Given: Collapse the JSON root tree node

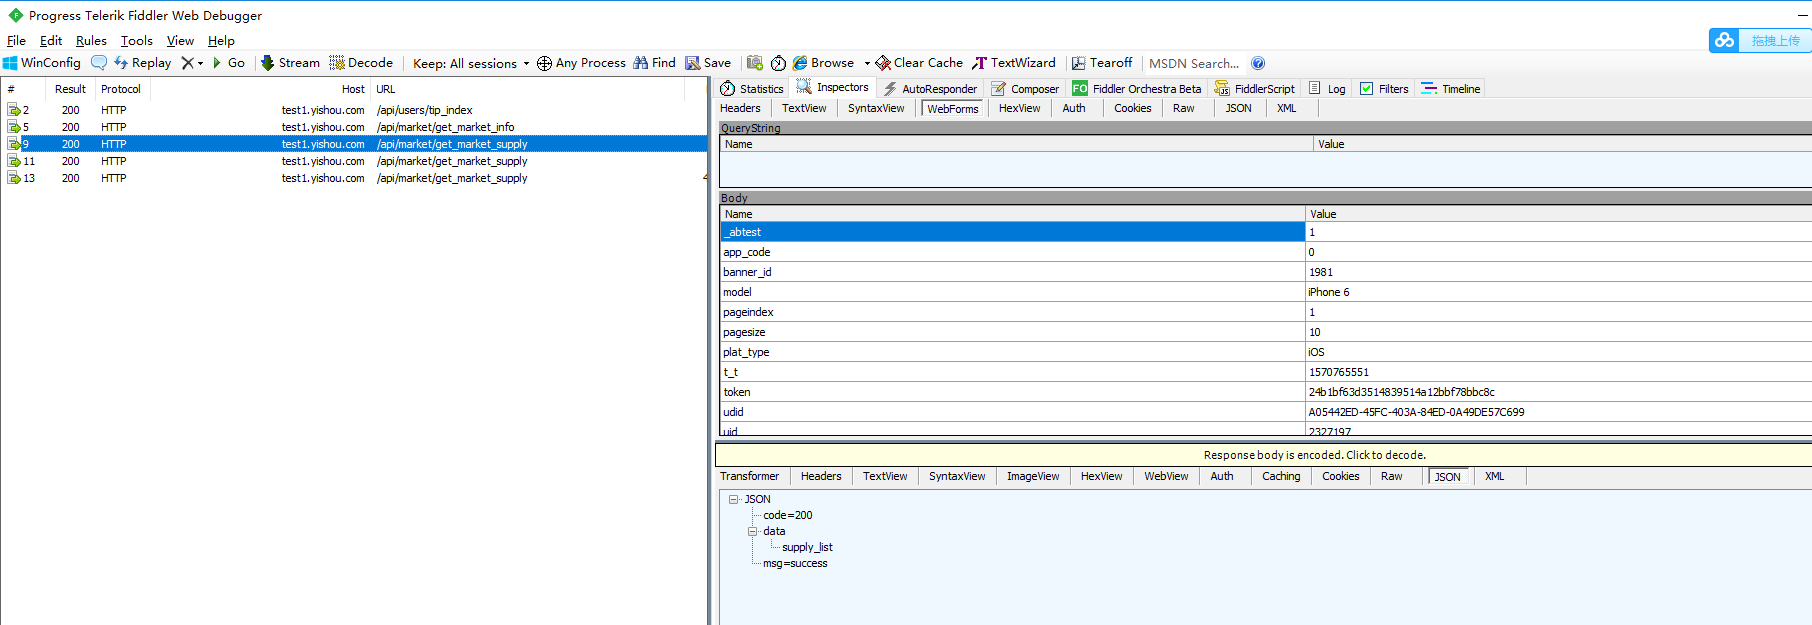Looking at the screenshot, I should pos(733,499).
